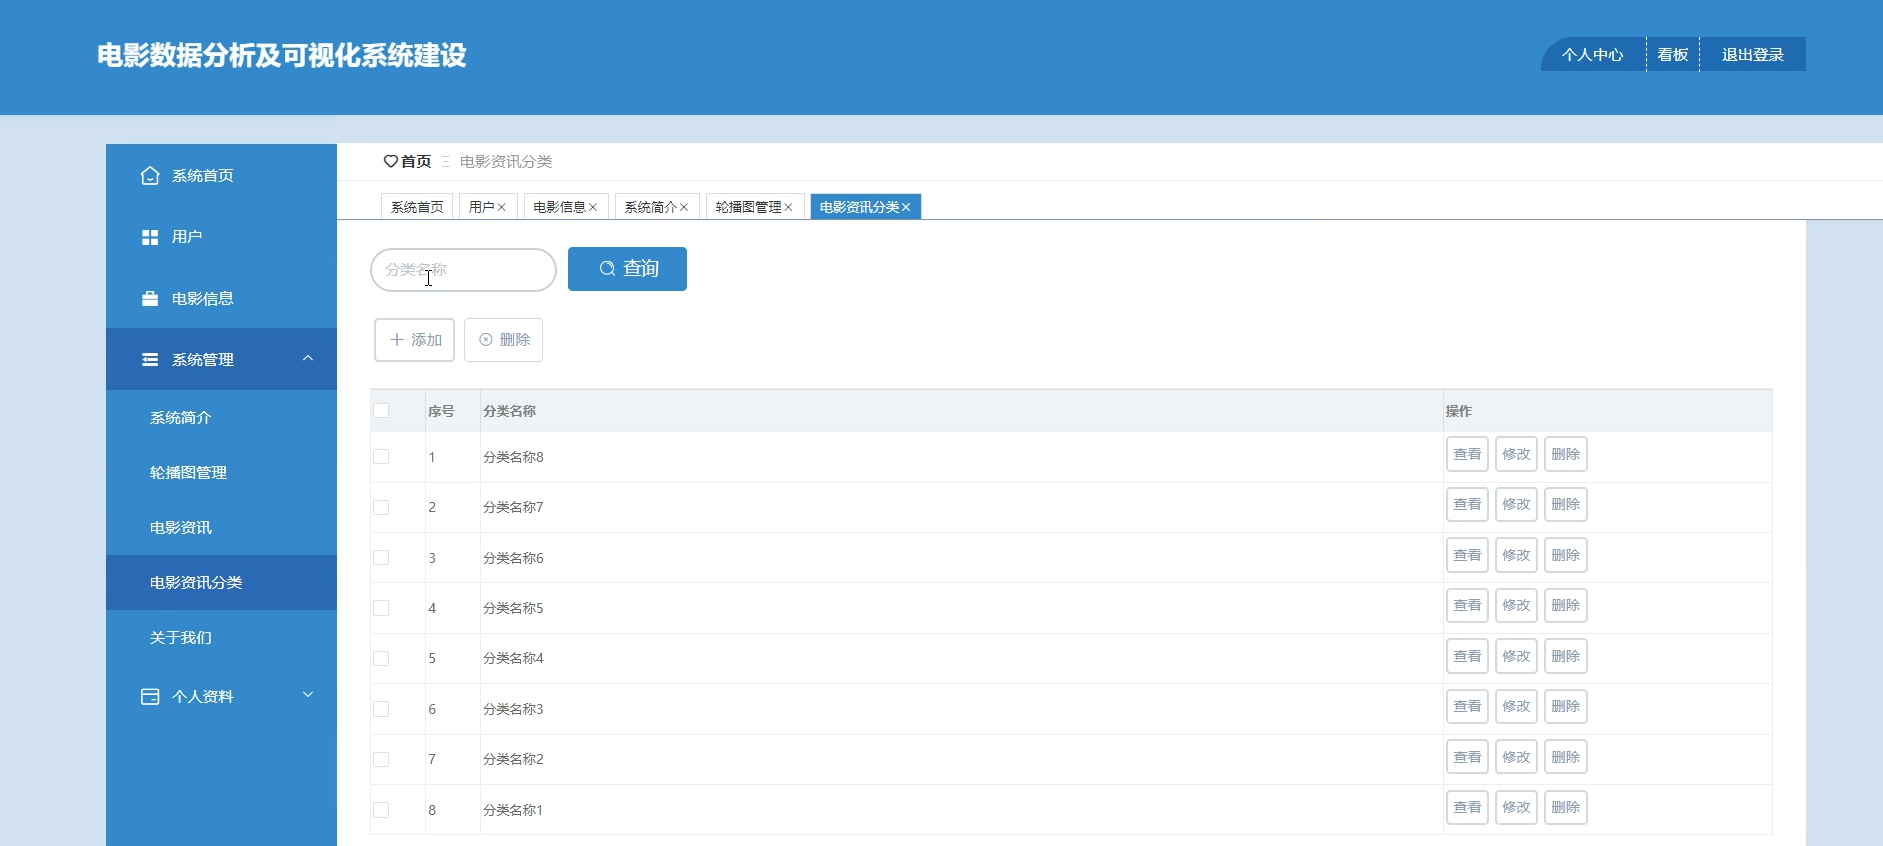The height and width of the screenshot is (846, 1883).
Task: Check the box for row 分类名称1
Action: pyautogui.click(x=381, y=810)
